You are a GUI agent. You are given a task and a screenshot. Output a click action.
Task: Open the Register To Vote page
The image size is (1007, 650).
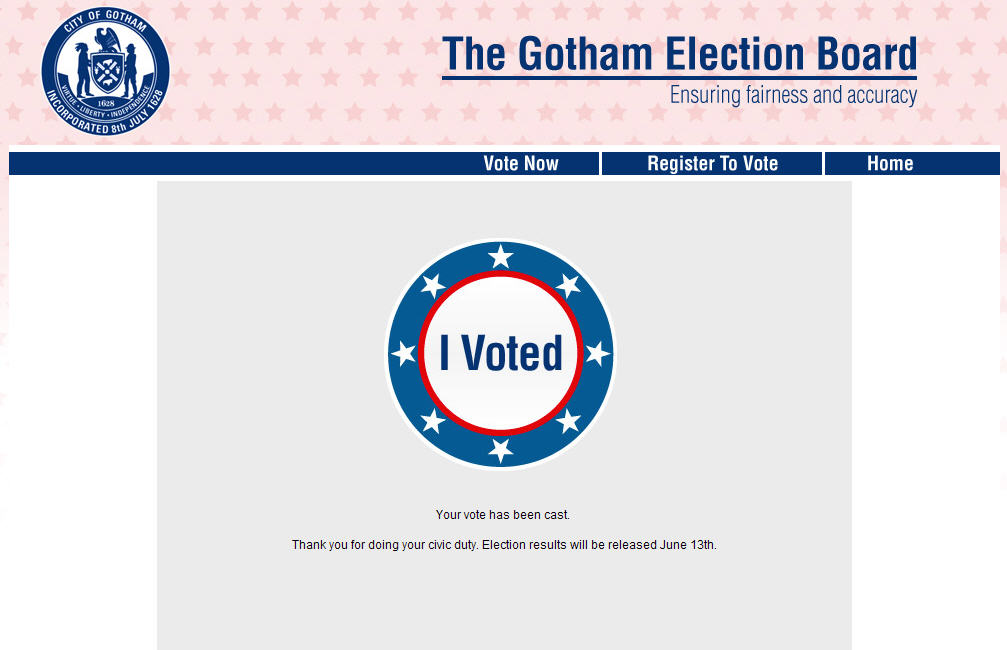pos(712,164)
